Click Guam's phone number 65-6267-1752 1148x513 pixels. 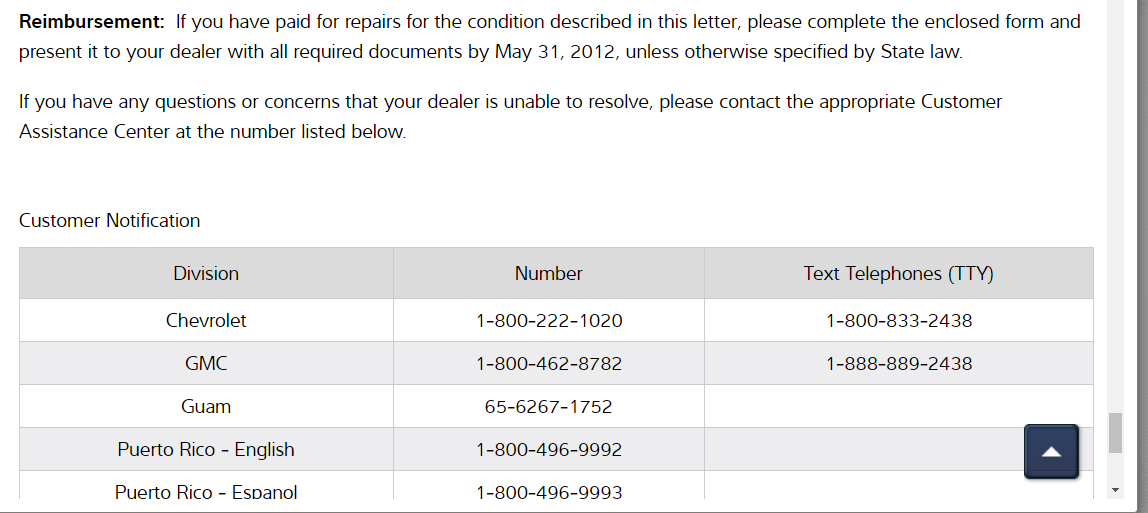click(x=548, y=407)
